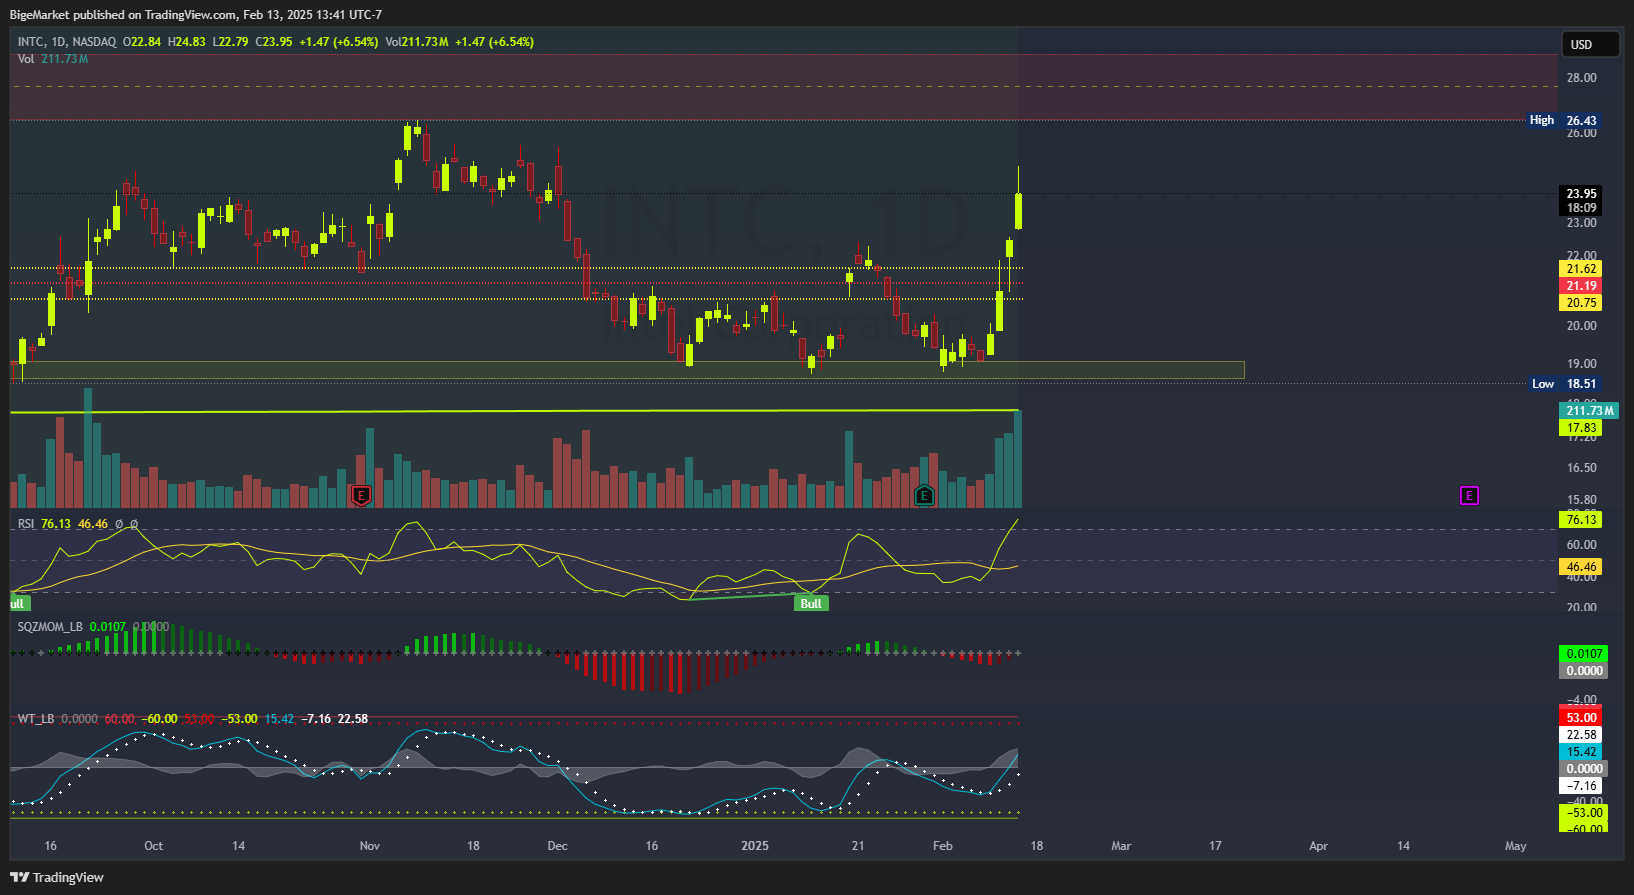
Task: Click the yellow 21.62 price level label
Action: (1581, 269)
